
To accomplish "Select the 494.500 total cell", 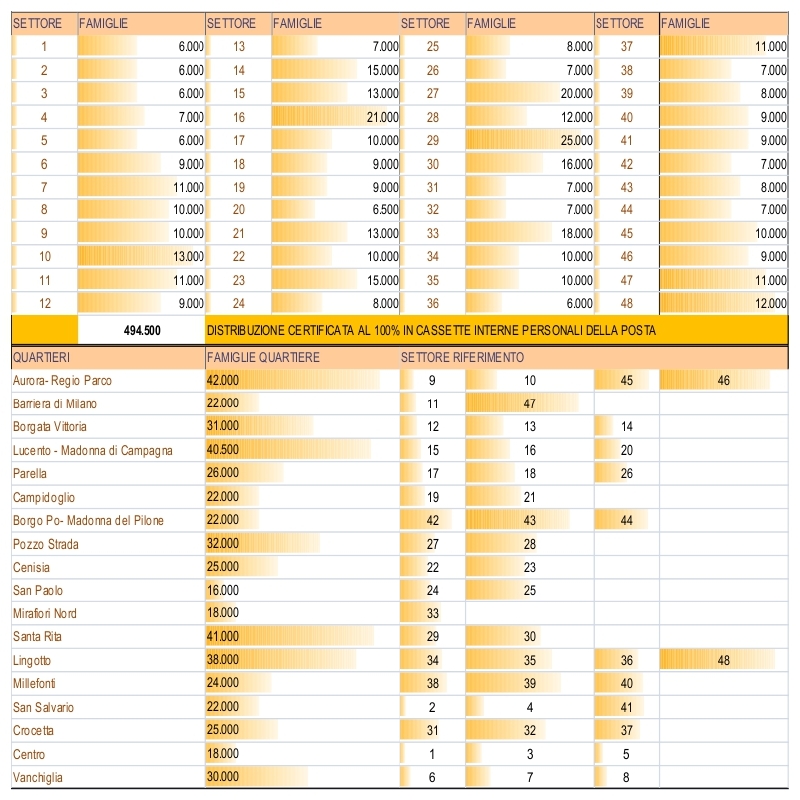I will pyautogui.click(x=141, y=330).
